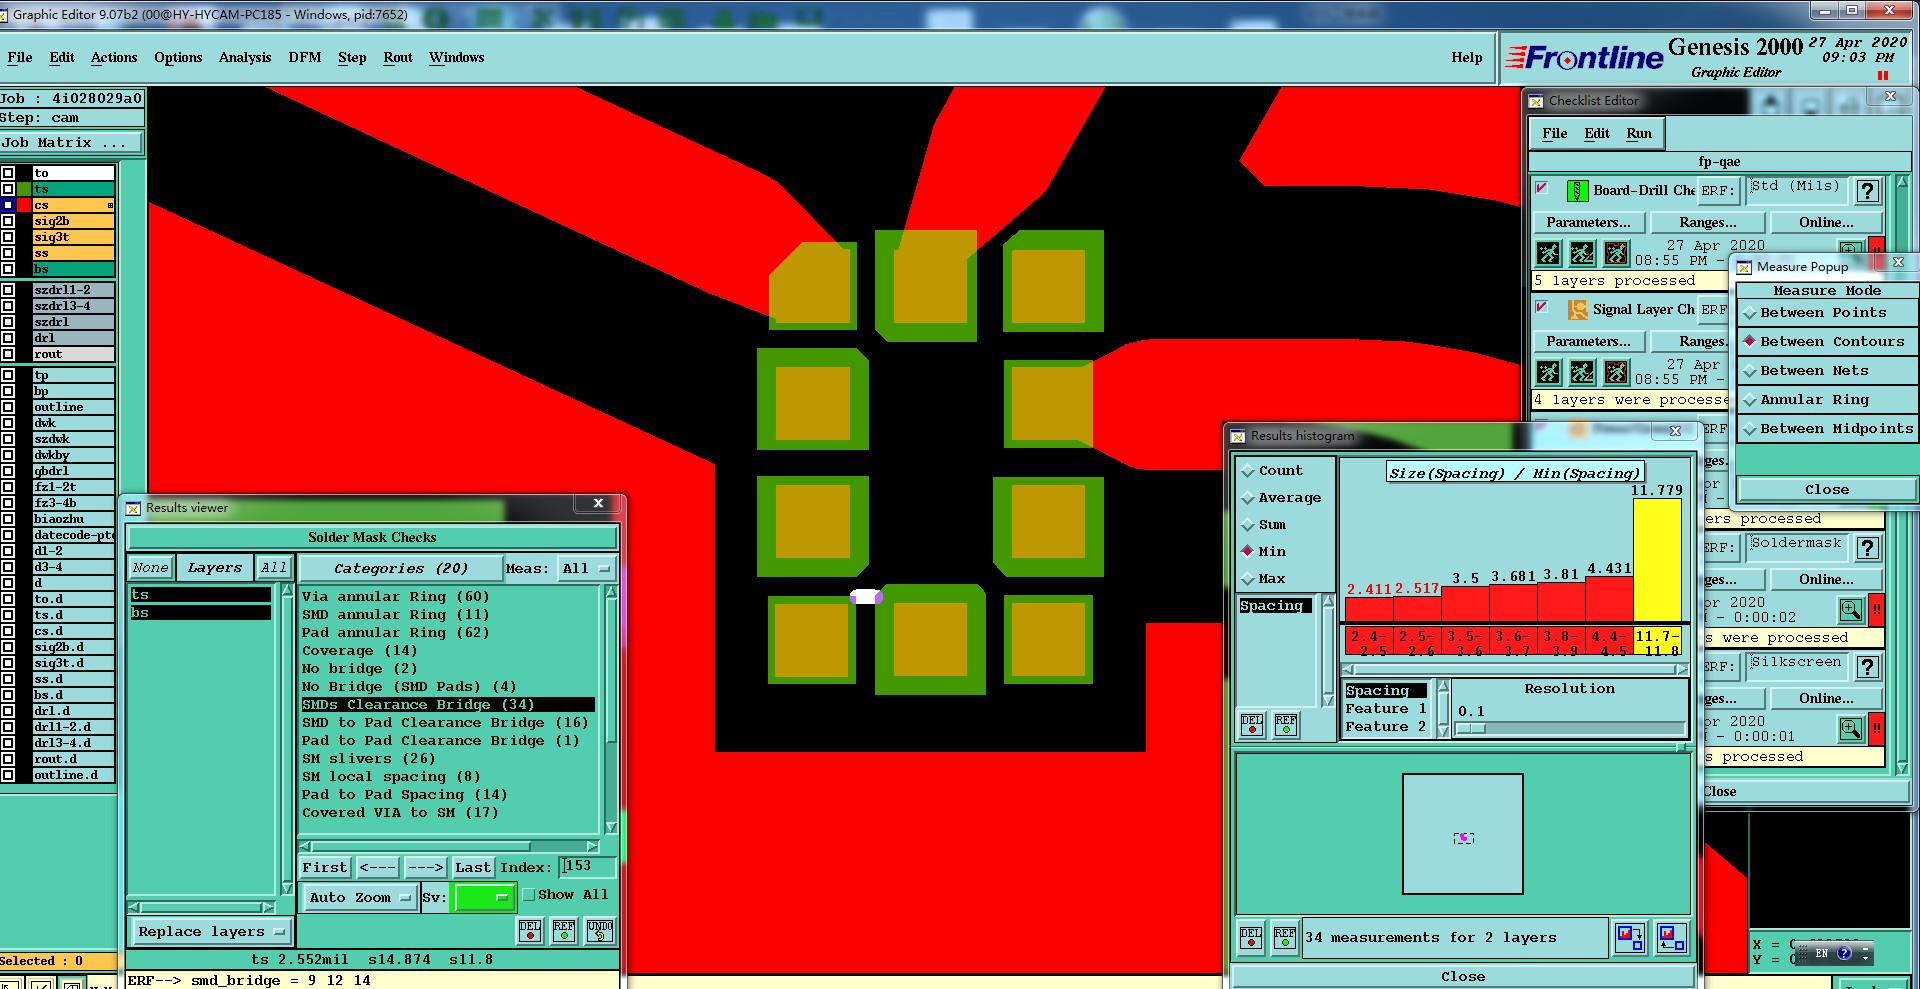Click the Last result button
Viewport: 1920px width, 989px height.
point(473,867)
